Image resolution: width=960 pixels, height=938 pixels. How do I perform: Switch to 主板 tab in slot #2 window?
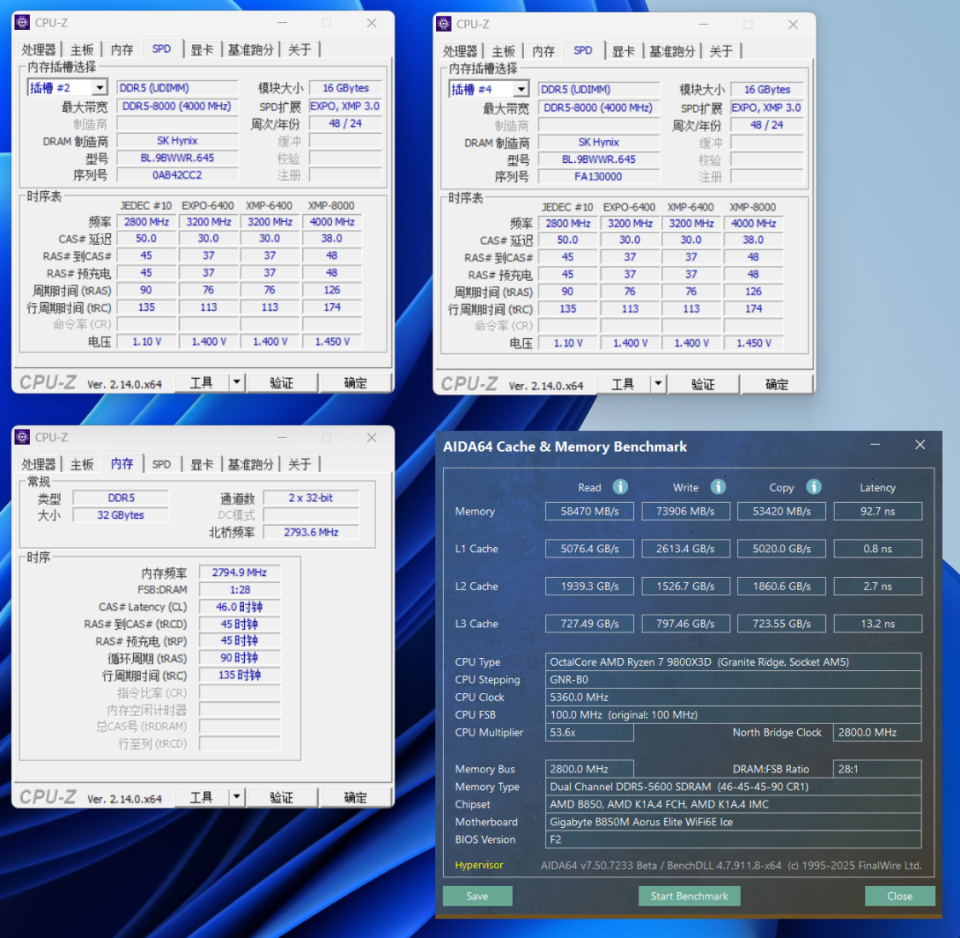82,50
